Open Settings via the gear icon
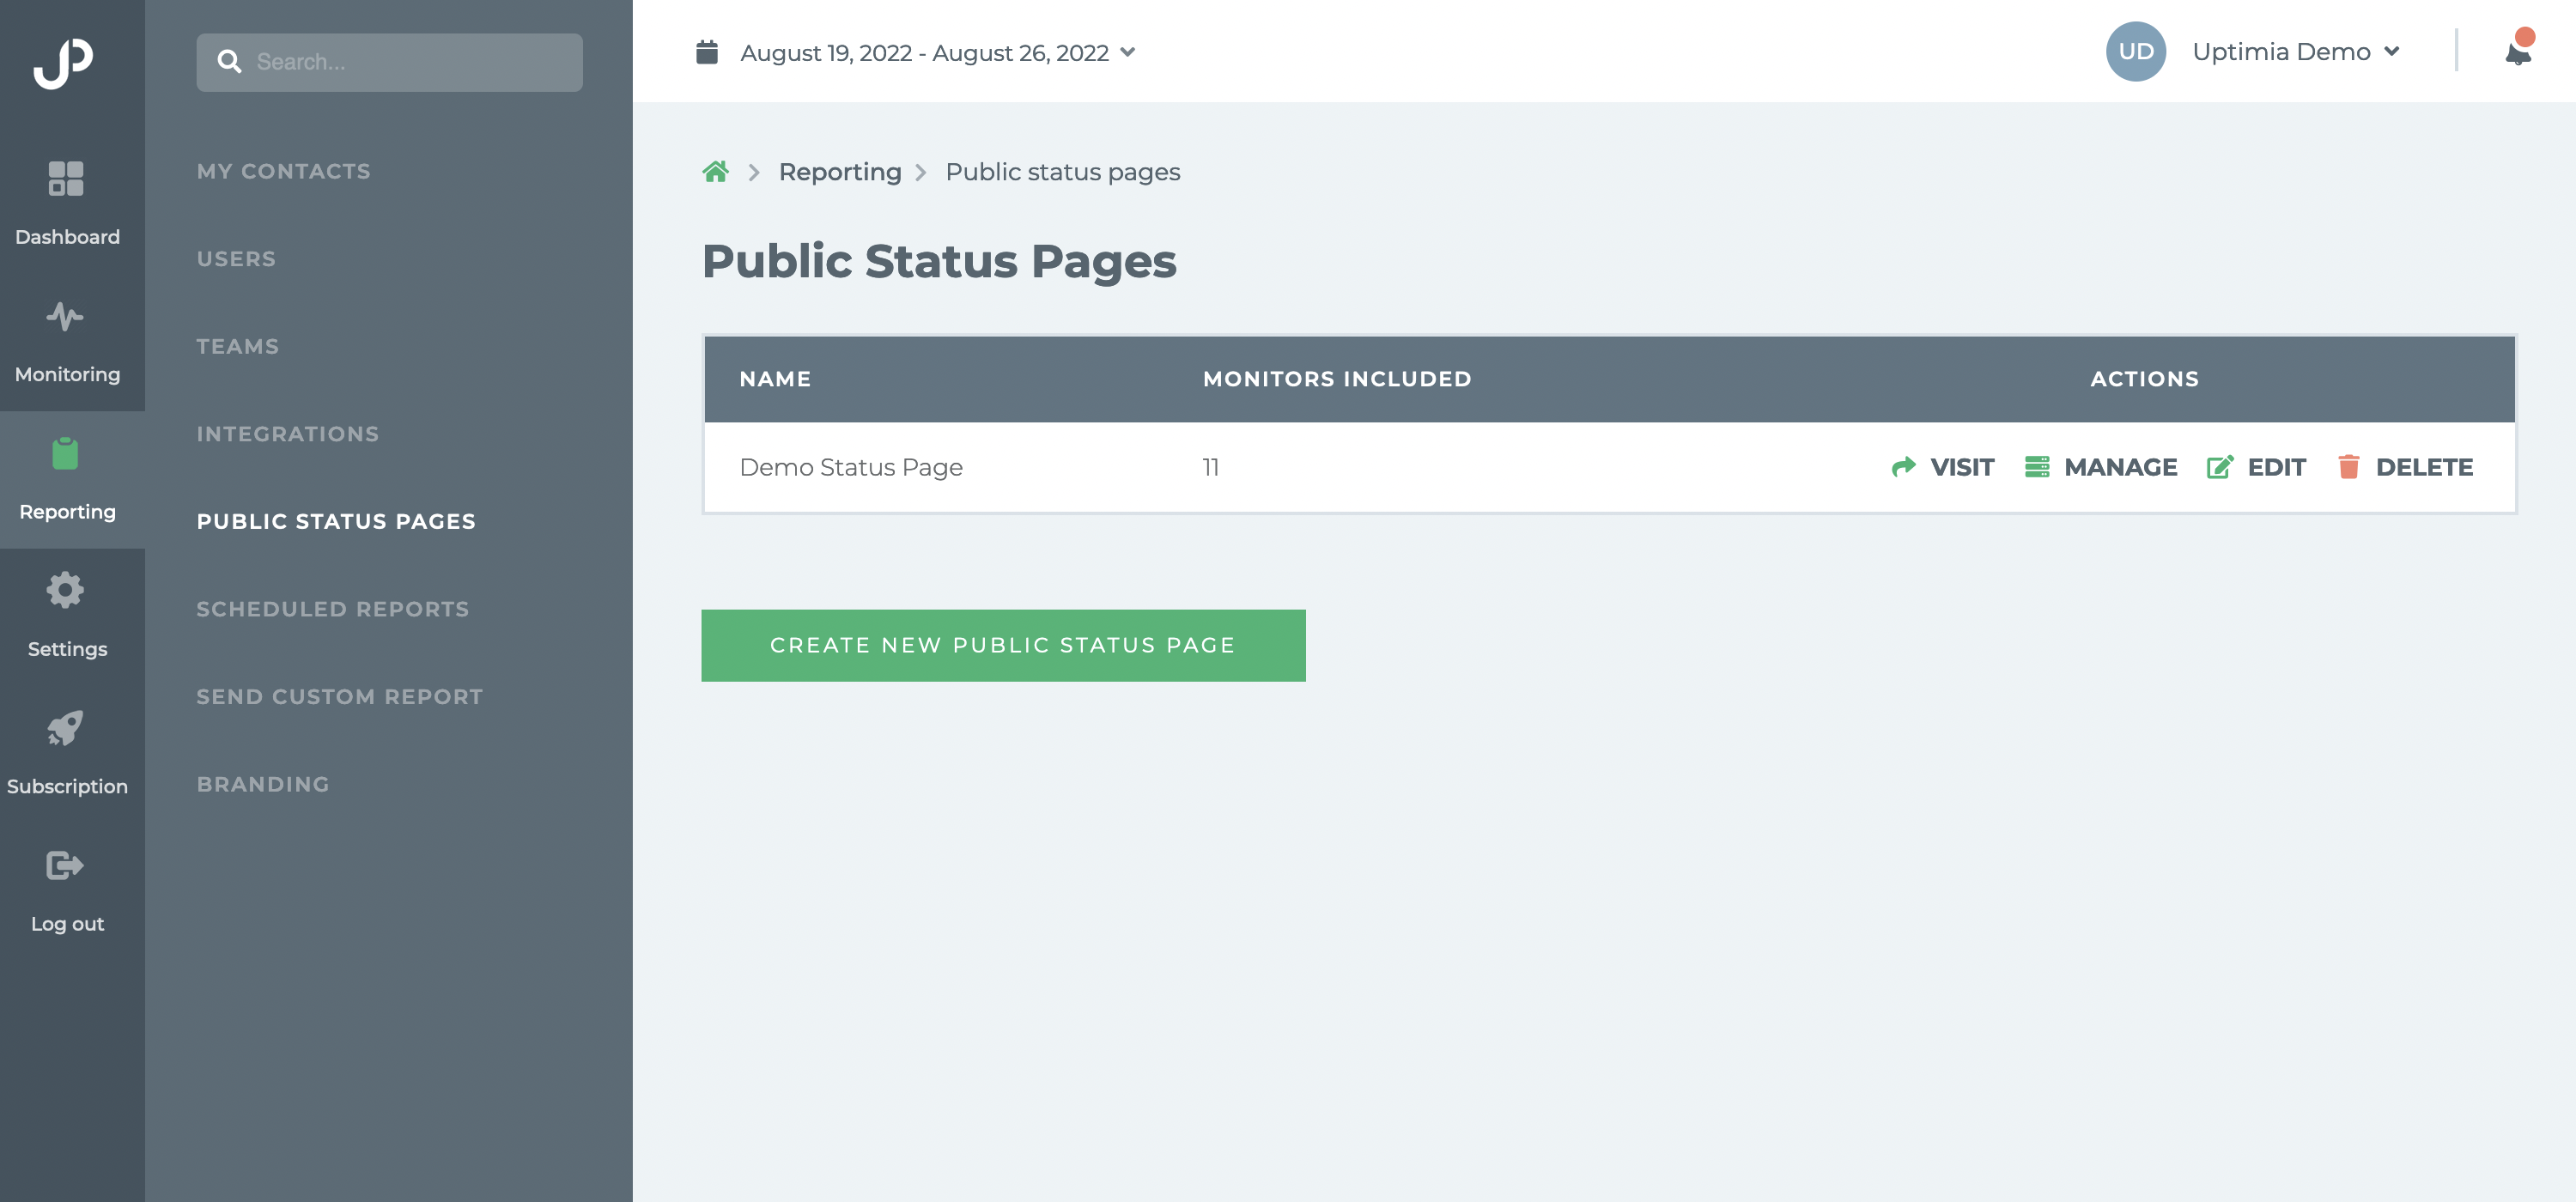Viewport: 2576px width, 1202px height. [65, 590]
